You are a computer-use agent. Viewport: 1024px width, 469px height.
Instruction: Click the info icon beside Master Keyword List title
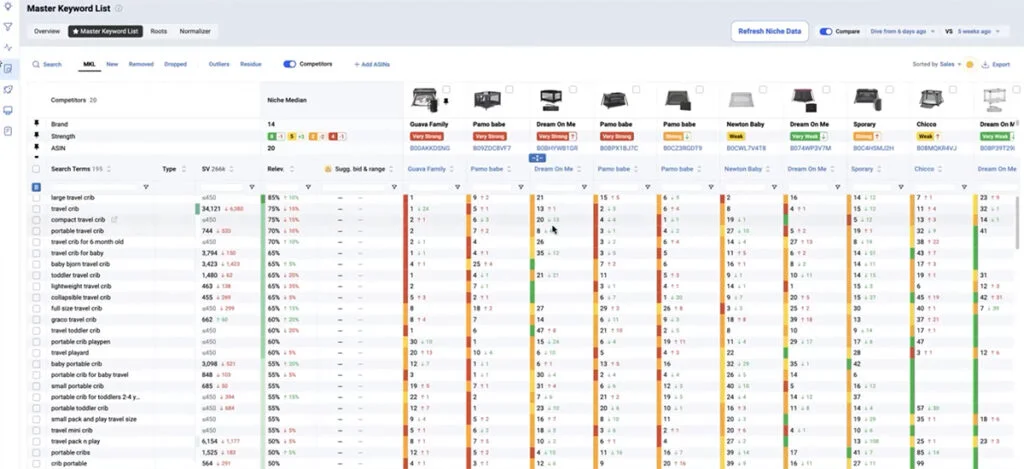[118, 9]
